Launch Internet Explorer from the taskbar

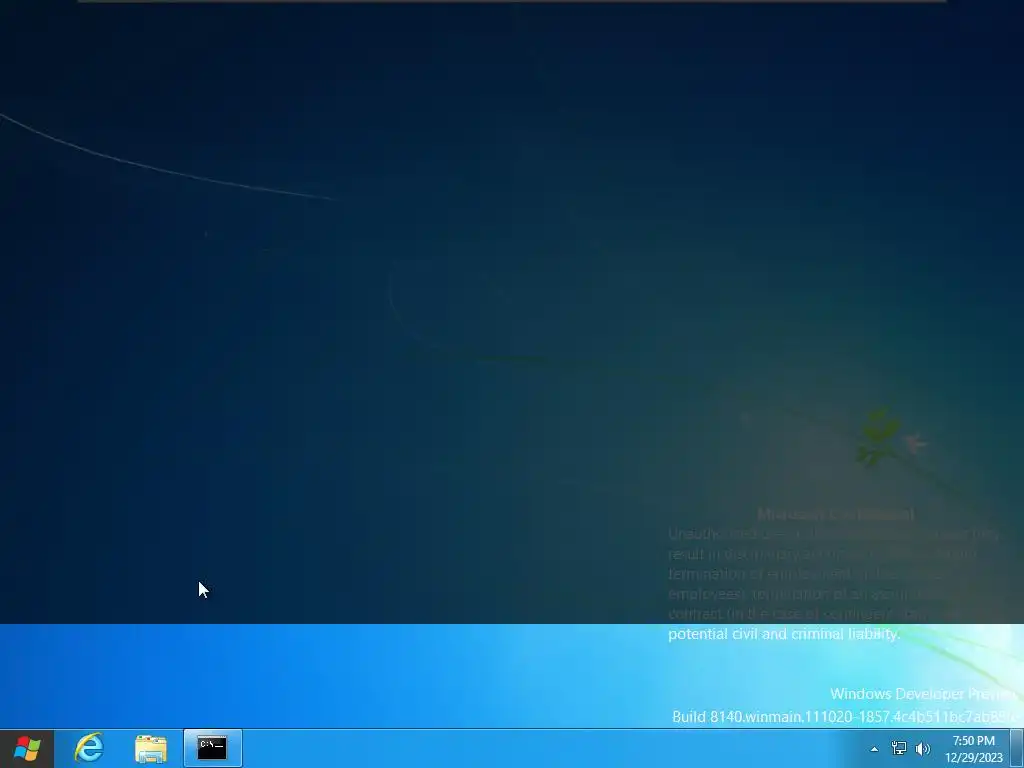[89, 748]
